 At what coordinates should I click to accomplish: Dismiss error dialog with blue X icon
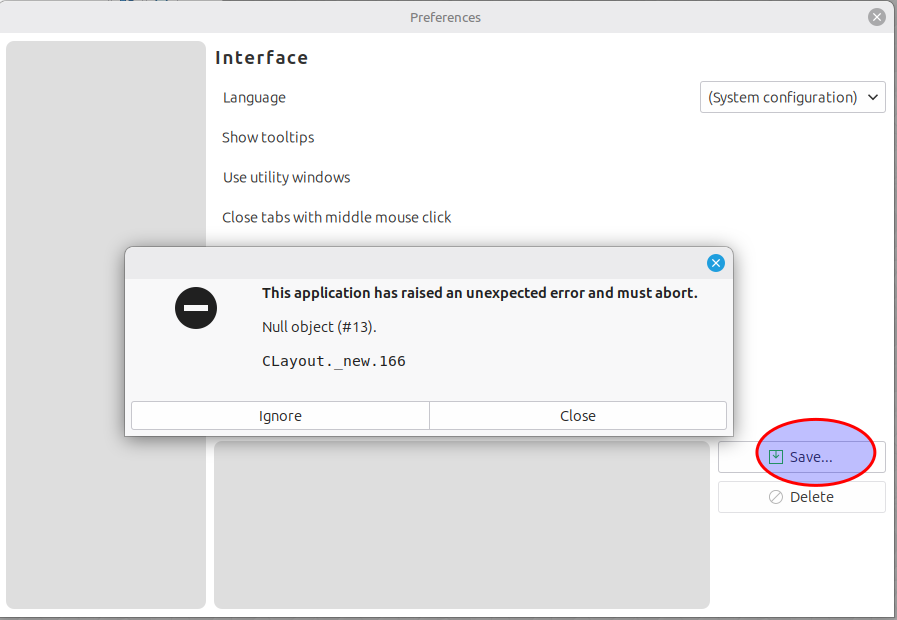click(715, 263)
